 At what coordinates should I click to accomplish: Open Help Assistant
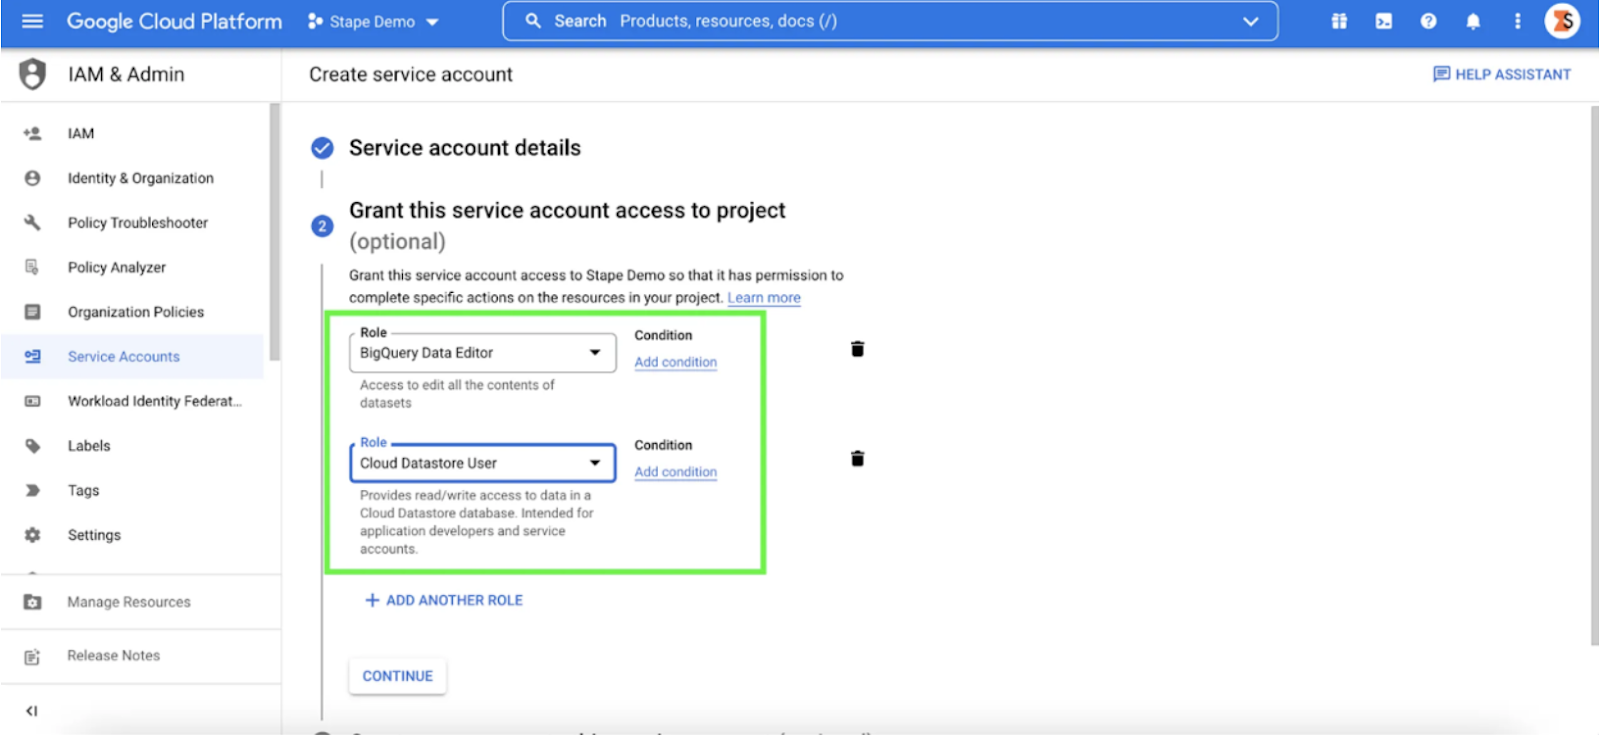click(x=1502, y=74)
